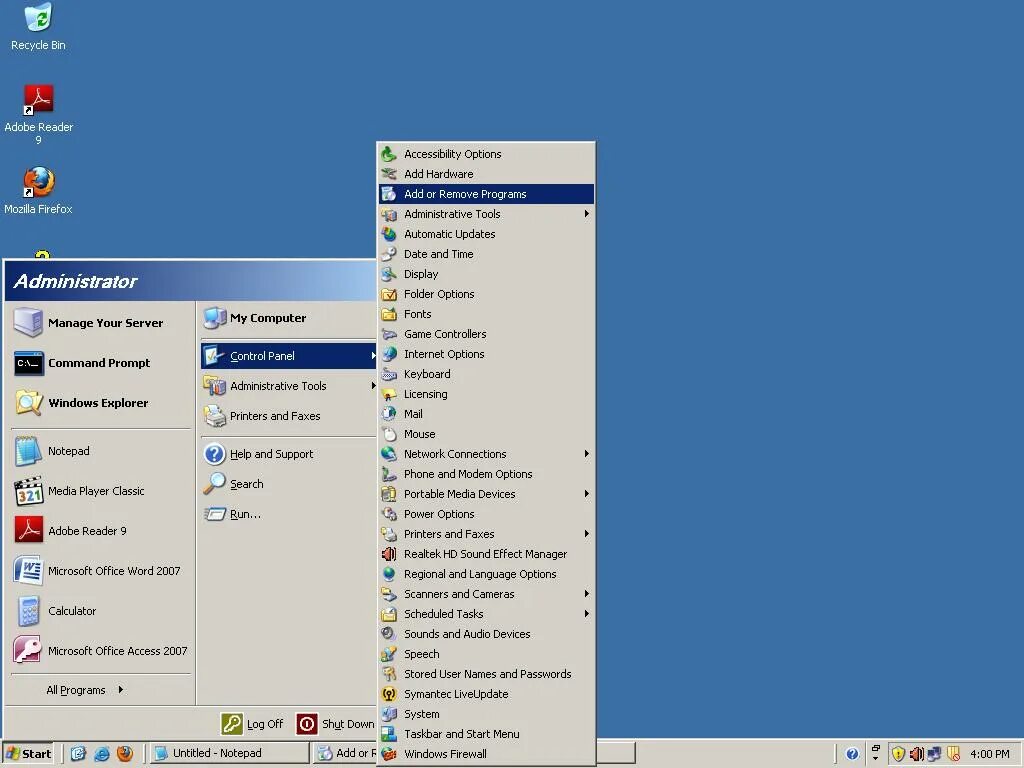
Task: Expand the Network Connections submenu arrow
Action: click(586, 454)
